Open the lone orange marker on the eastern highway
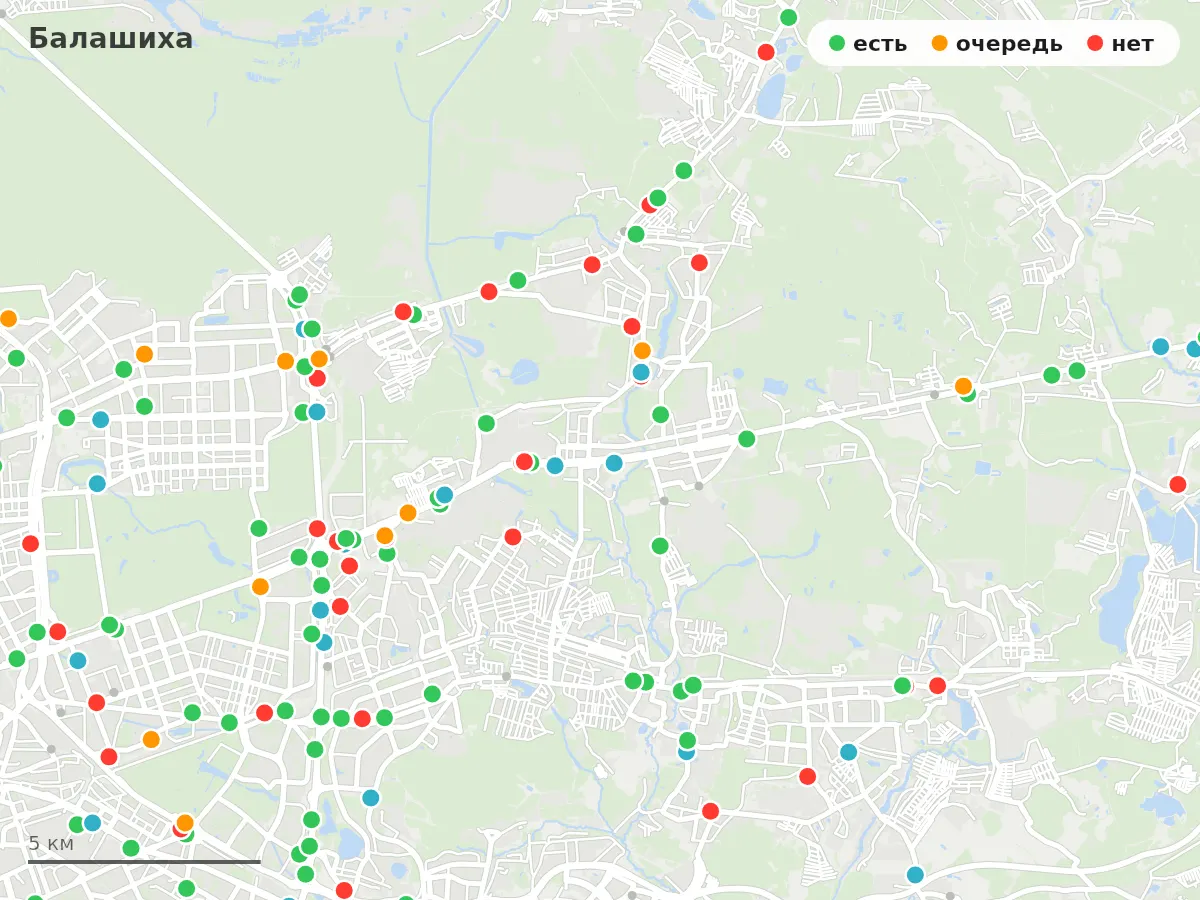The image size is (1200, 900). coord(963,386)
